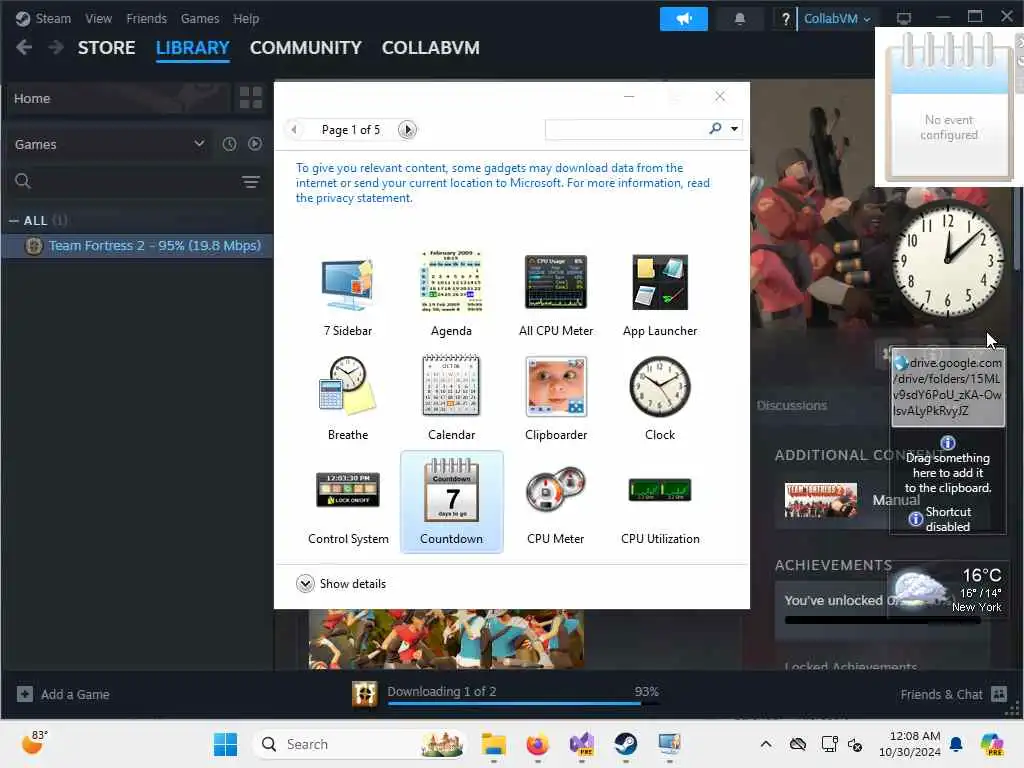Show hidden system tray icons chevron

pos(765,744)
